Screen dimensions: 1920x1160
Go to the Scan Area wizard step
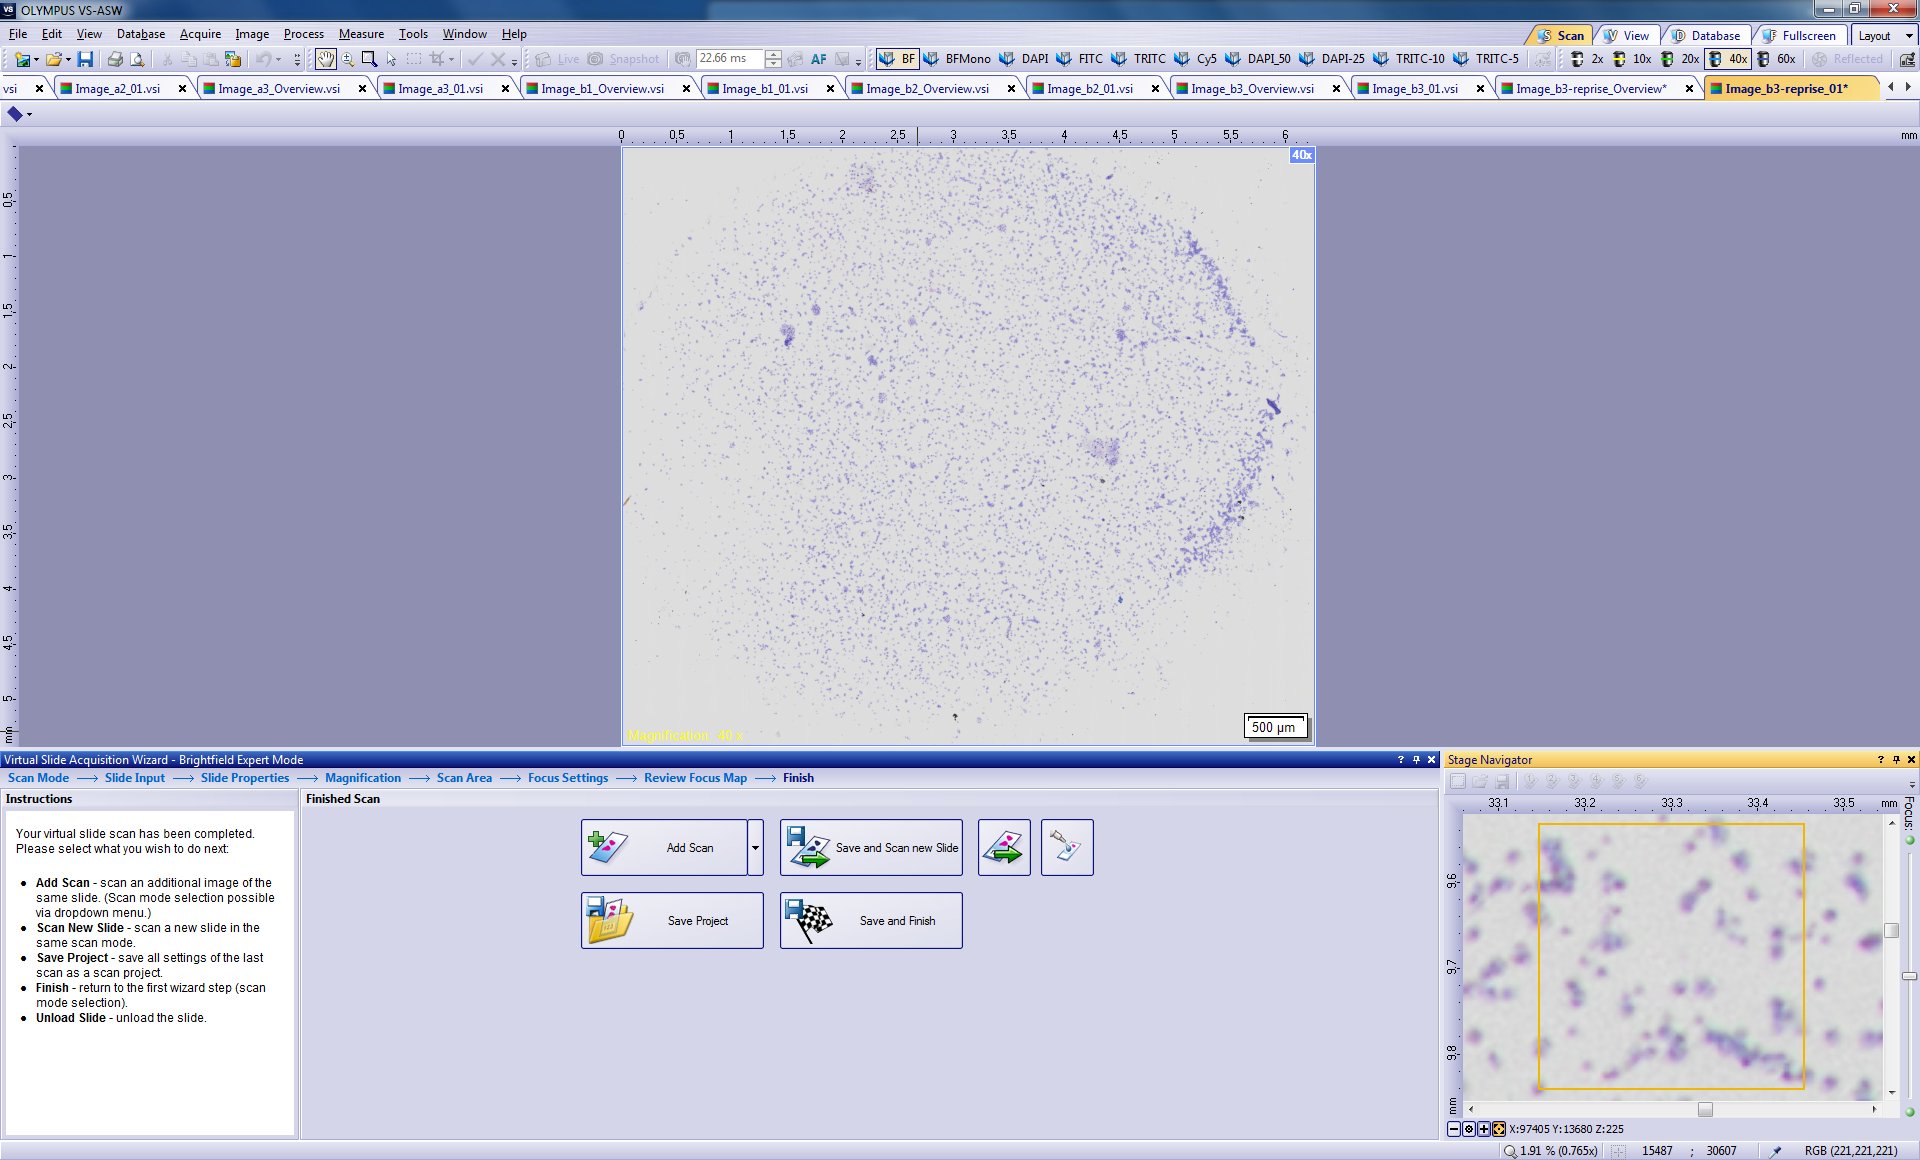[464, 778]
